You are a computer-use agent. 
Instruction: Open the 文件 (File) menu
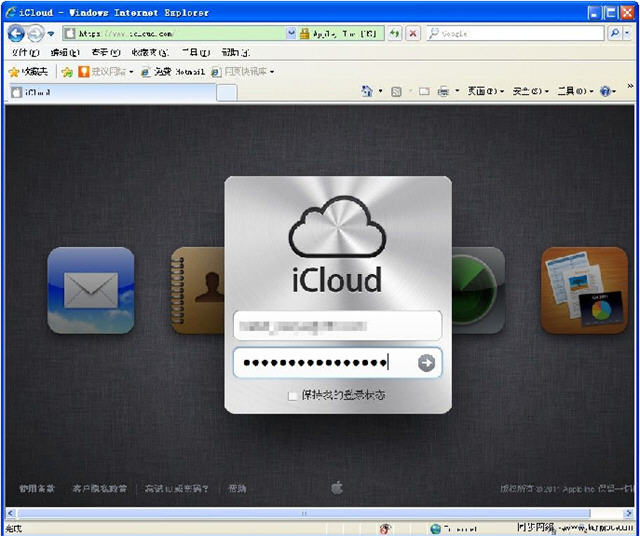(26, 53)
